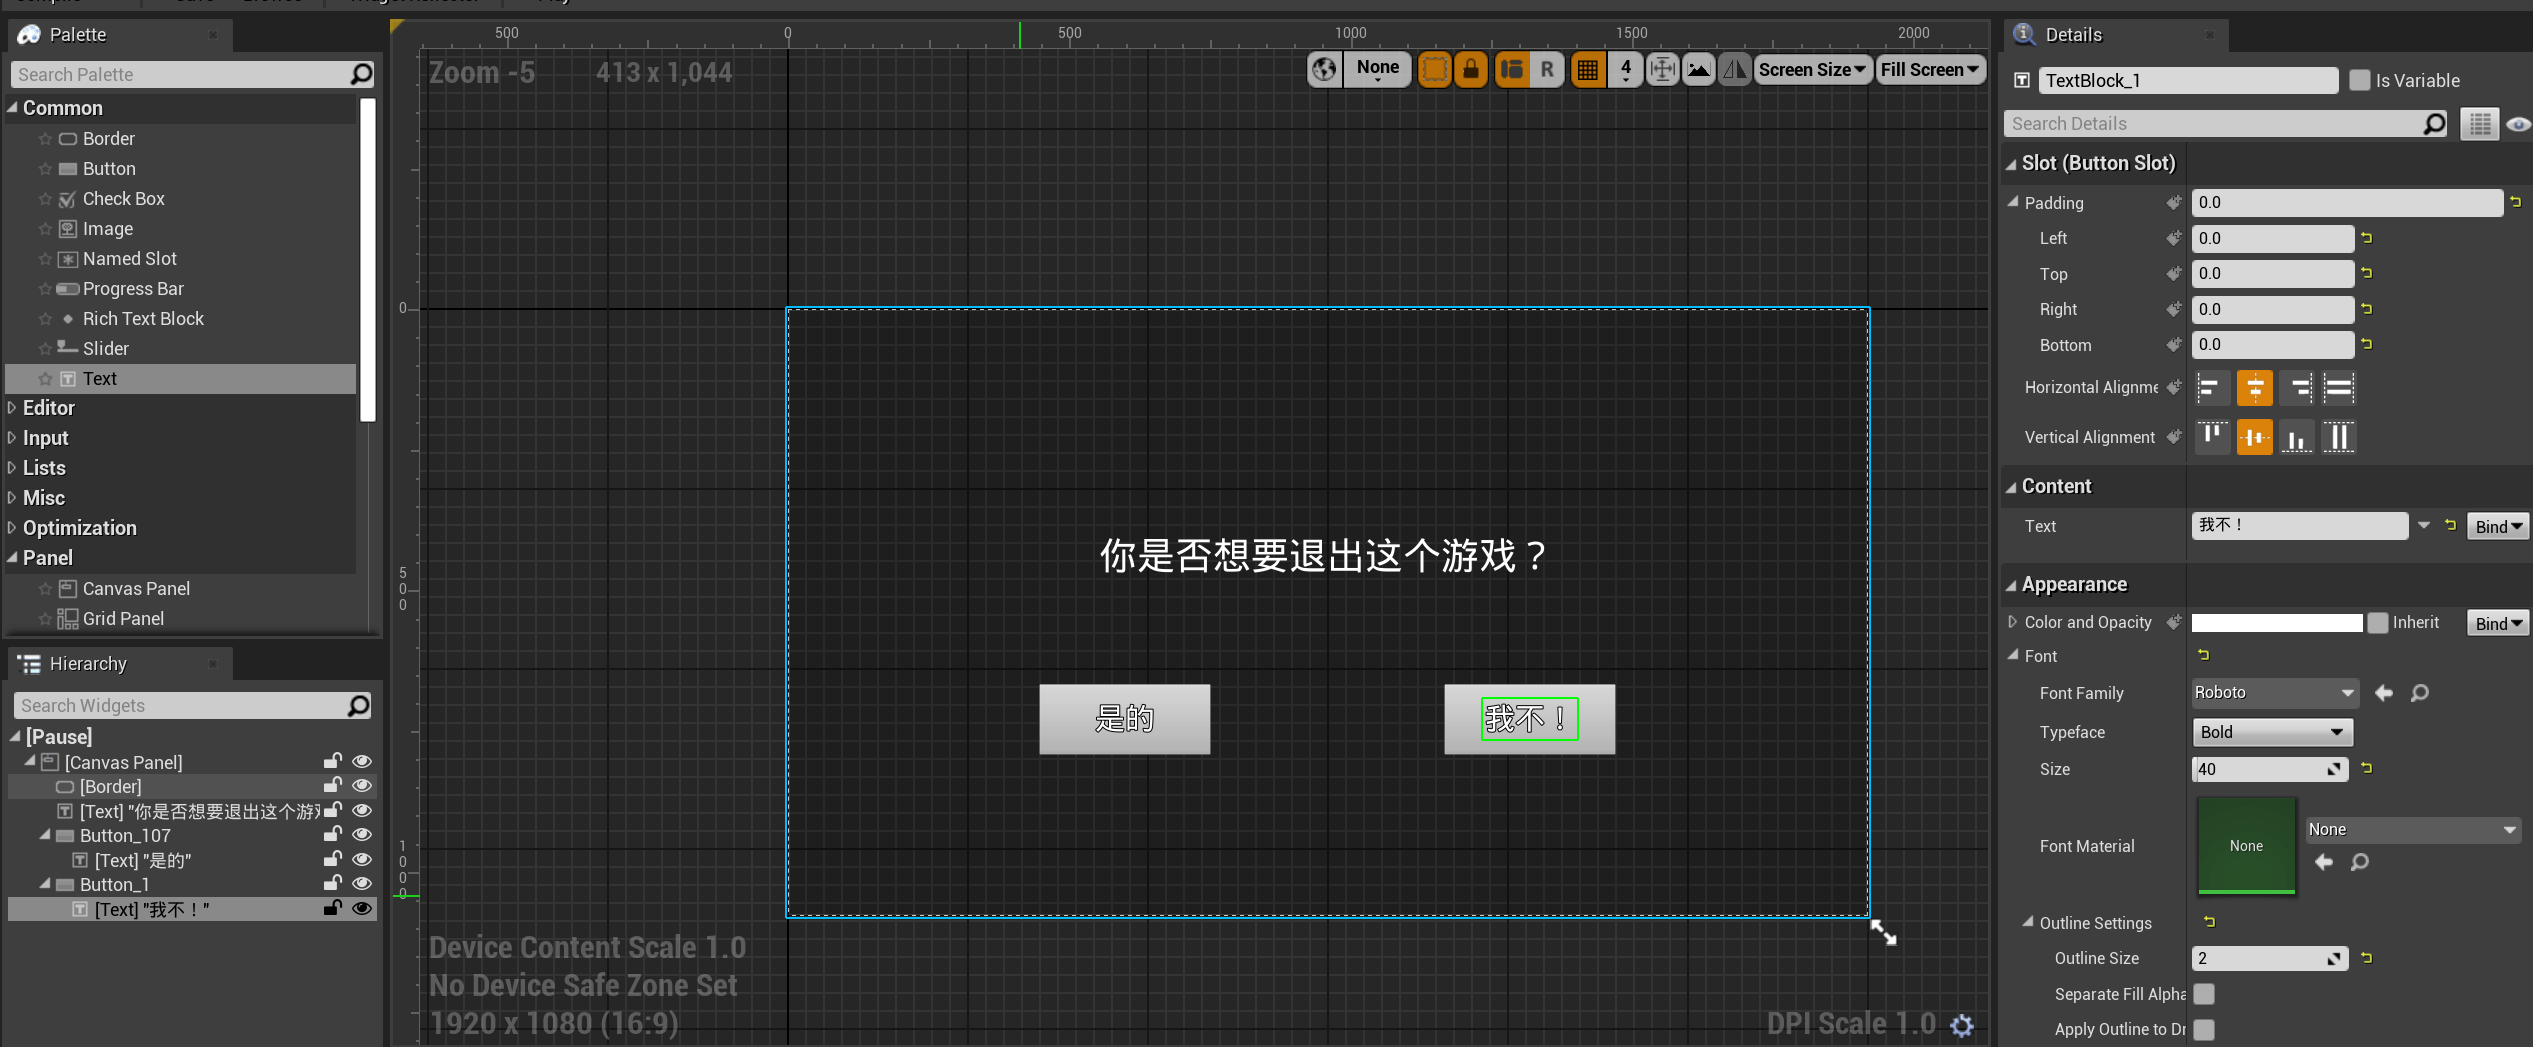Reset Outline Size to default arrow
2533x1047 pixels.
tap(2367, 957)
